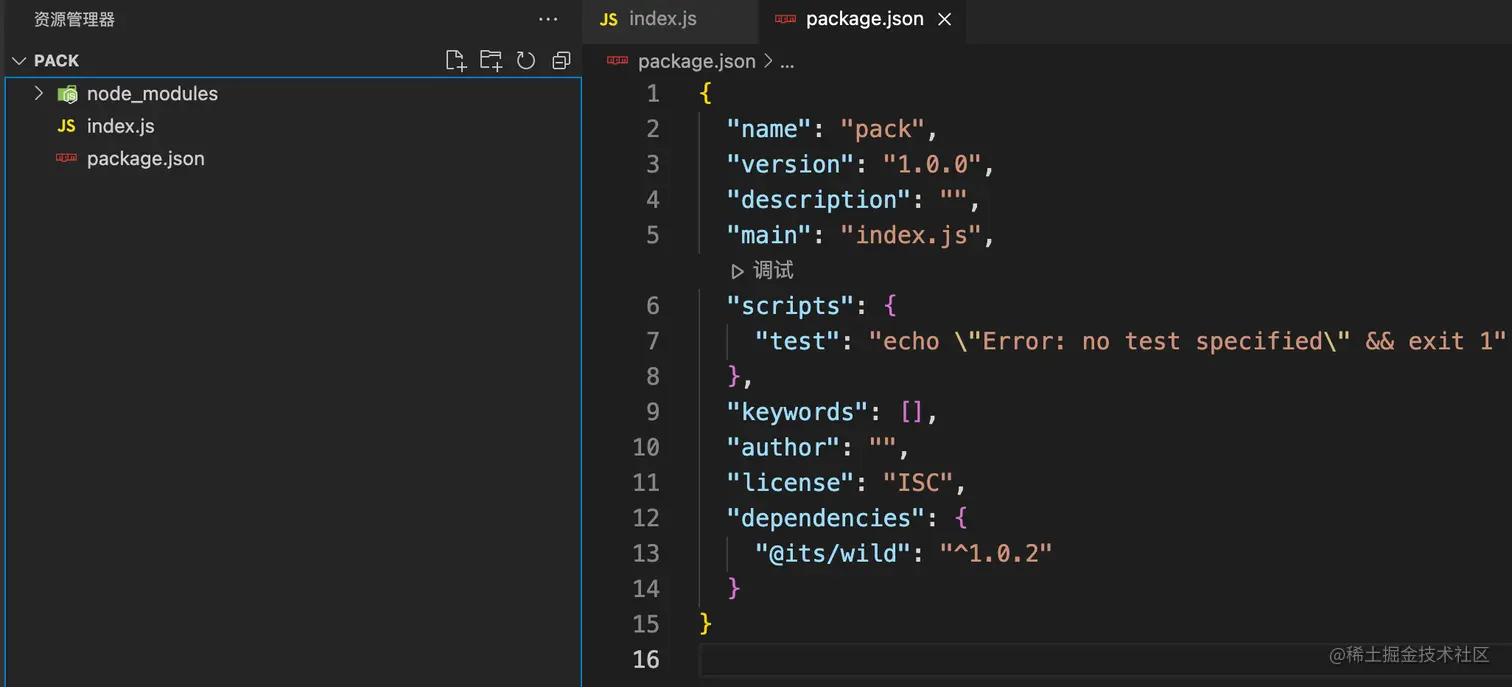This screenshot has height=687, width=1512.
Task: Click the npm icon beside package.json in explorer
Action: pos(67,158)
